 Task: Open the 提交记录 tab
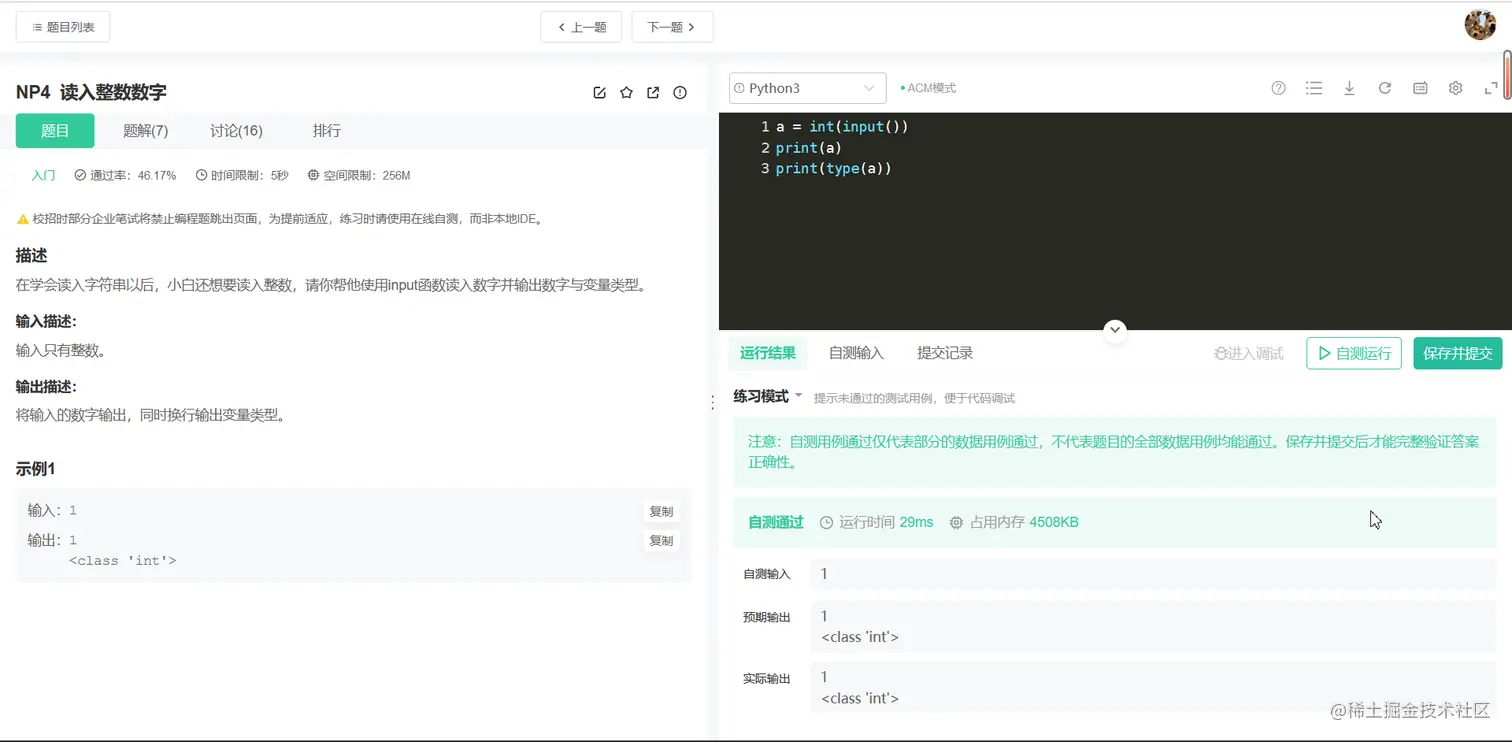tap(943, 352)
